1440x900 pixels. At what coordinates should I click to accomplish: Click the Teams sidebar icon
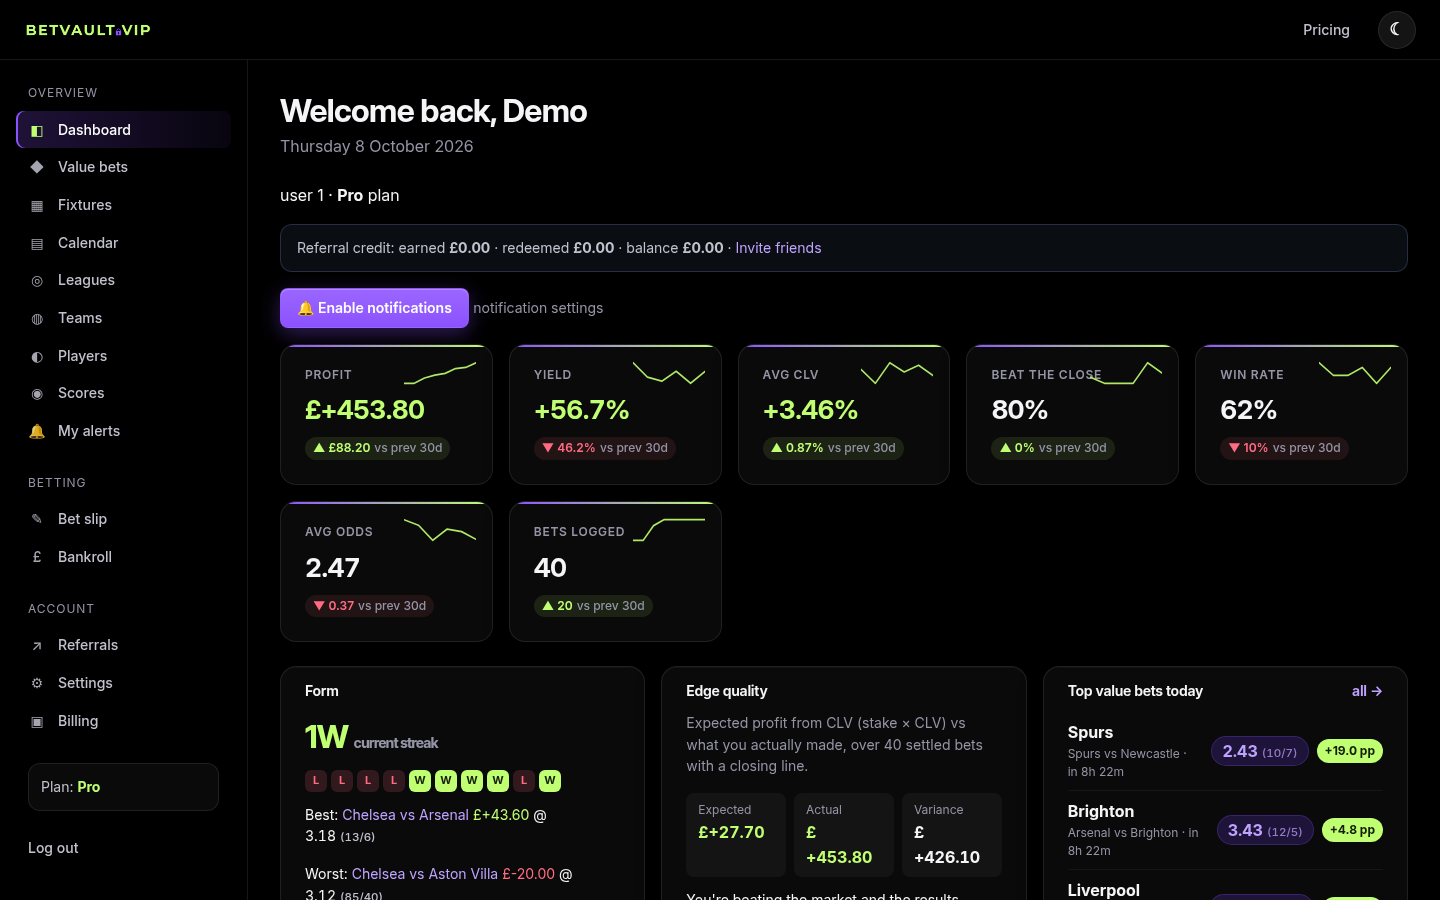(x=37, y=318)
